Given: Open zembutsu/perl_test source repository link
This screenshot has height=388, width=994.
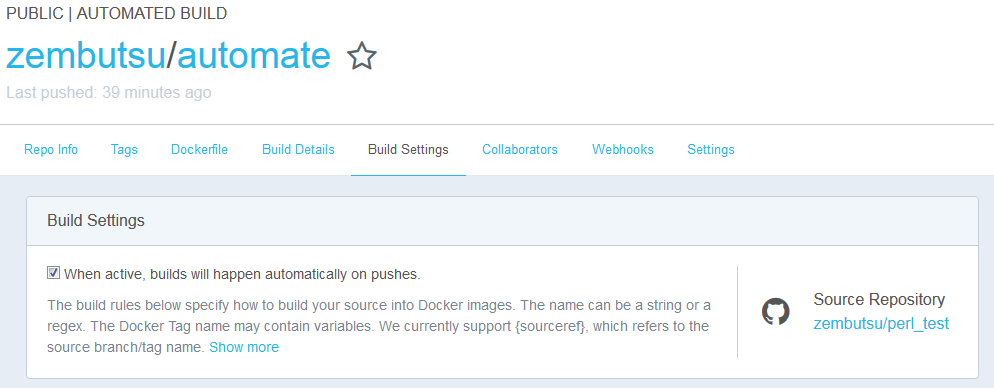Looking at the screenshot, I should (x=881, y=323).
